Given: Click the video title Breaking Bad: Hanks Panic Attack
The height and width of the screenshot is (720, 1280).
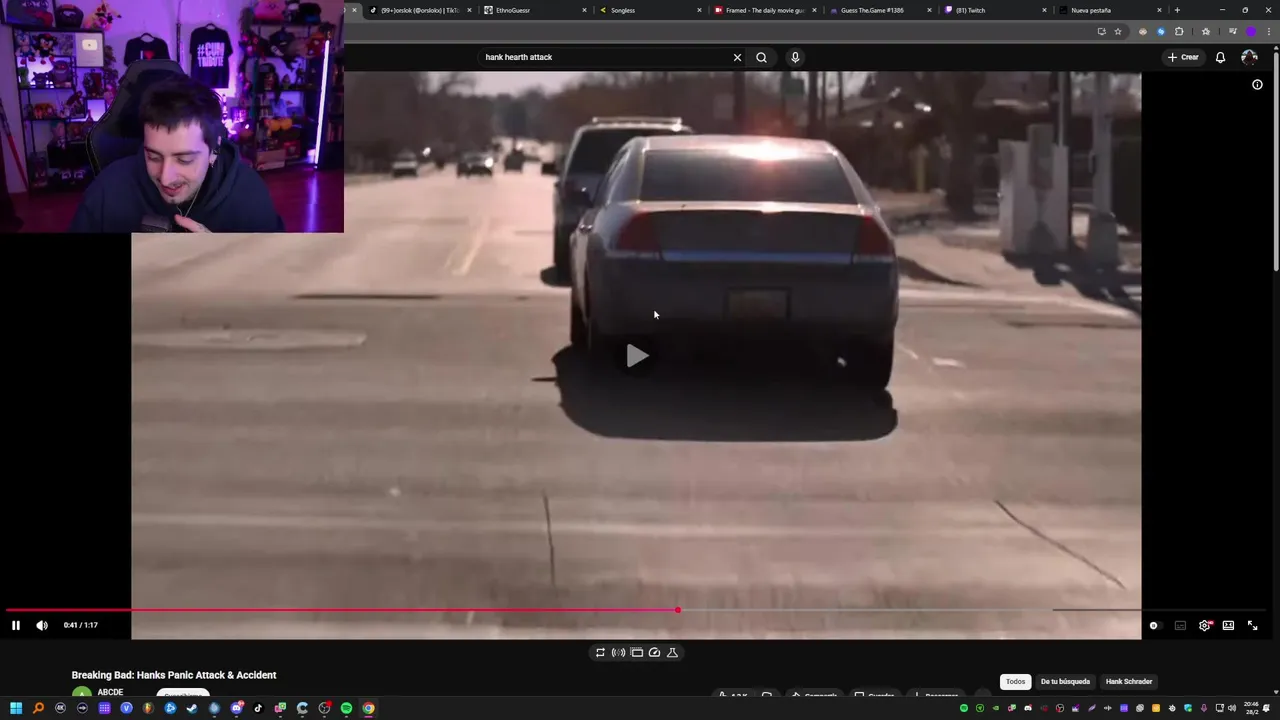Looking at the screenshot, I should (x=174, y=675).
